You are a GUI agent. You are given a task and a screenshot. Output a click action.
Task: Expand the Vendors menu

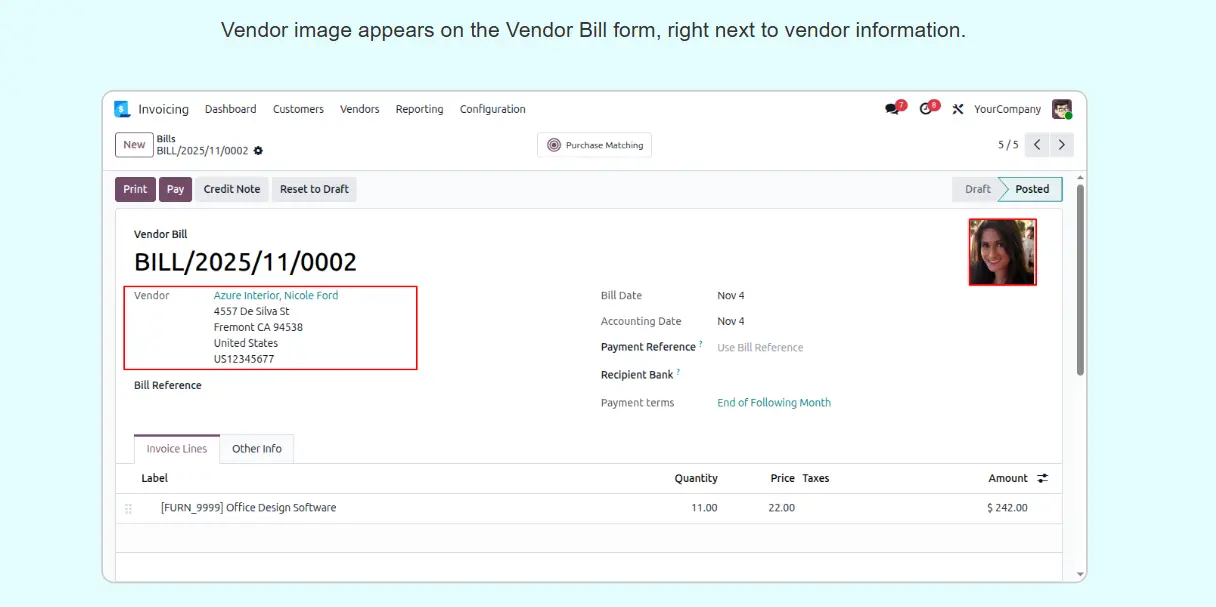pyautogui.click(x=359, y=109)
